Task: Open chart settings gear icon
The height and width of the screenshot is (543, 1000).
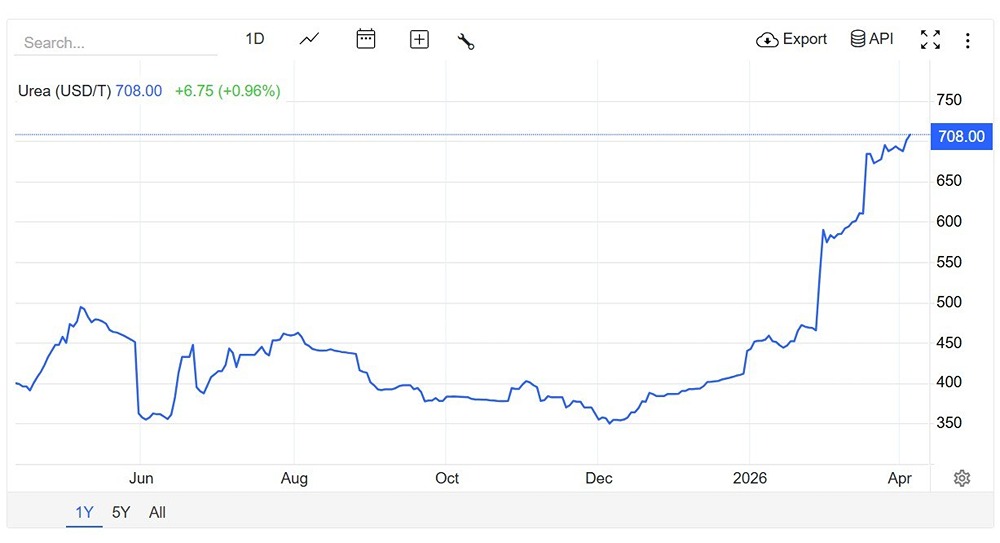Action: pyautogui.click(x=962, y=478)
